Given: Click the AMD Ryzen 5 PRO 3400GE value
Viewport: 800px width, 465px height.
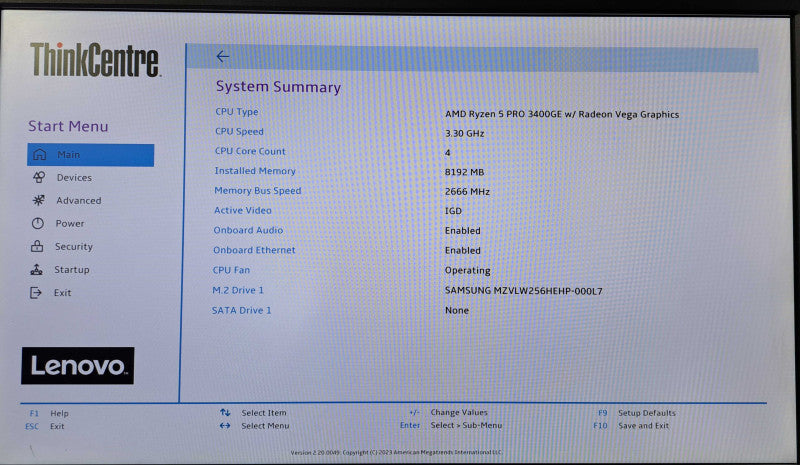Looking at the screenshot, I should point(562,114).
